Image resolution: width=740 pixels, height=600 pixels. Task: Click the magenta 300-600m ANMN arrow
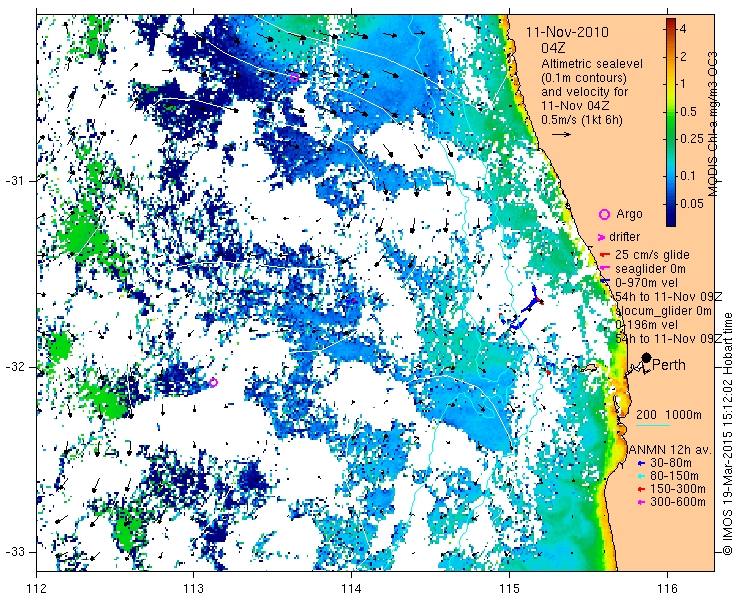coord(641,503)
